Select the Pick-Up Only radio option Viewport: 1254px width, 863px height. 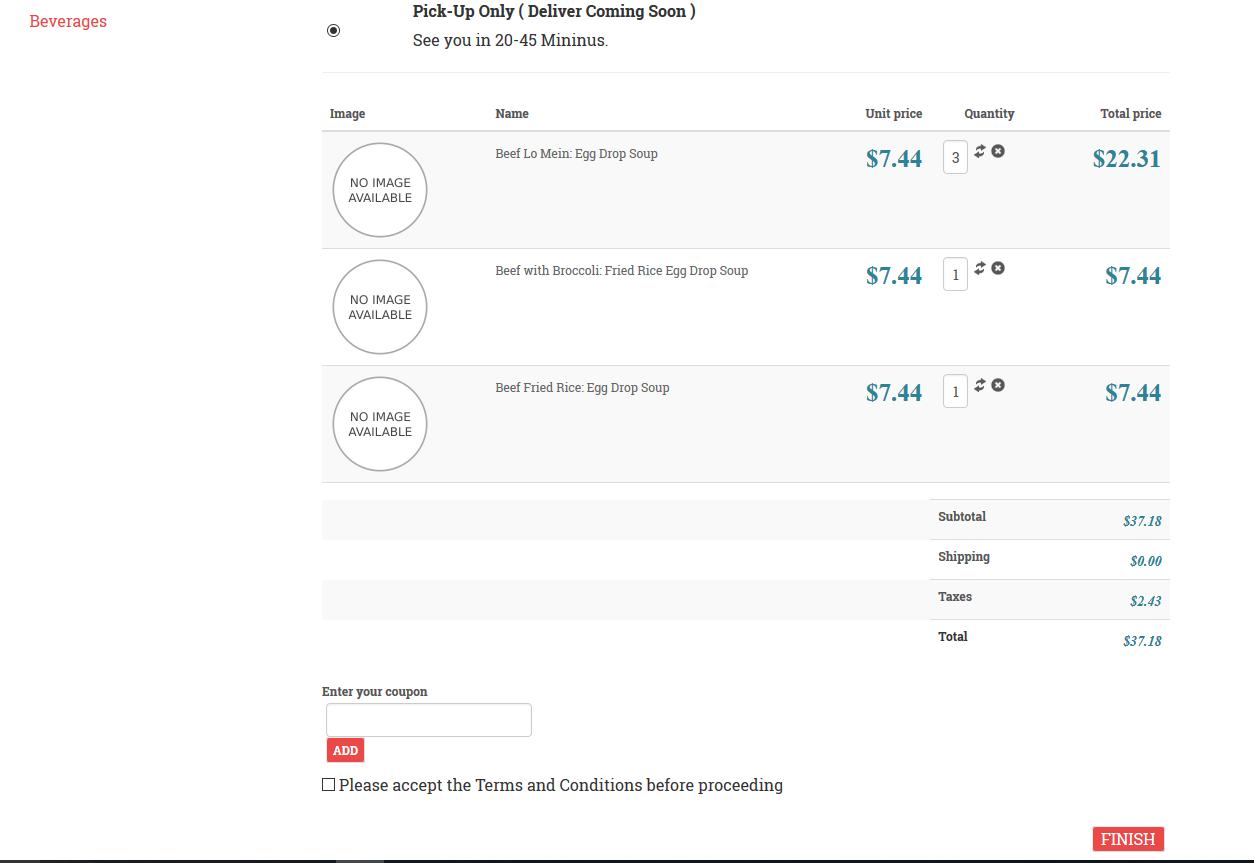[333, 31]
